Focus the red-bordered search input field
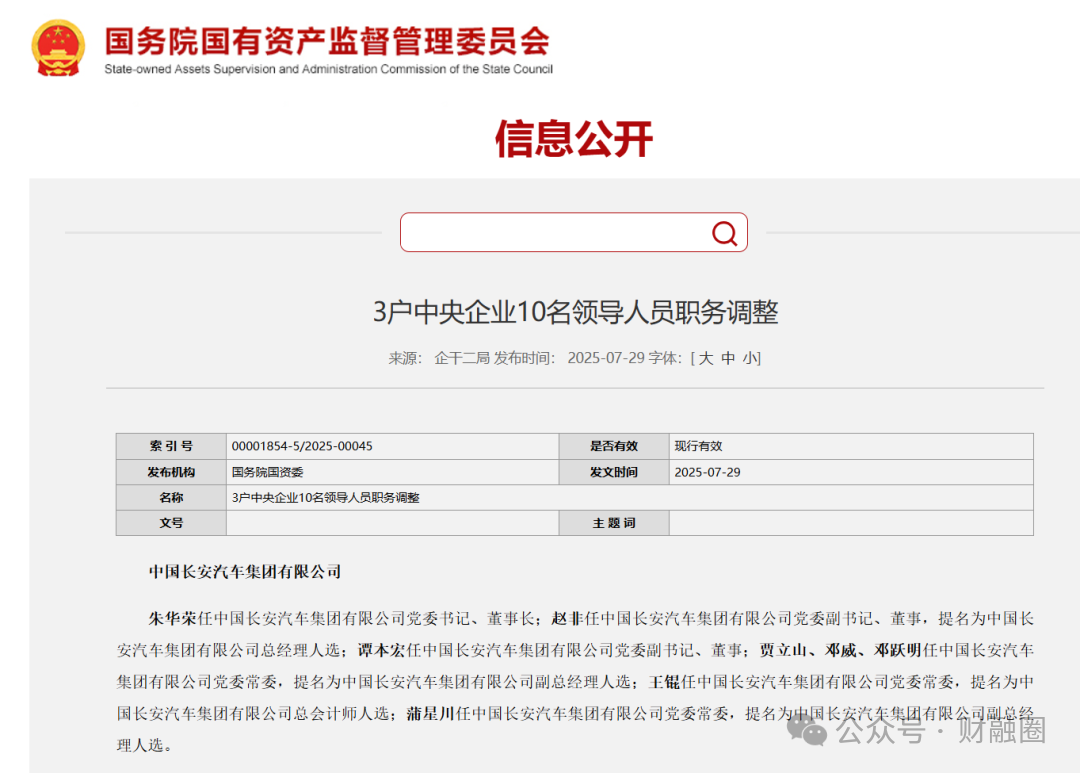 click(x=573, y=232)
